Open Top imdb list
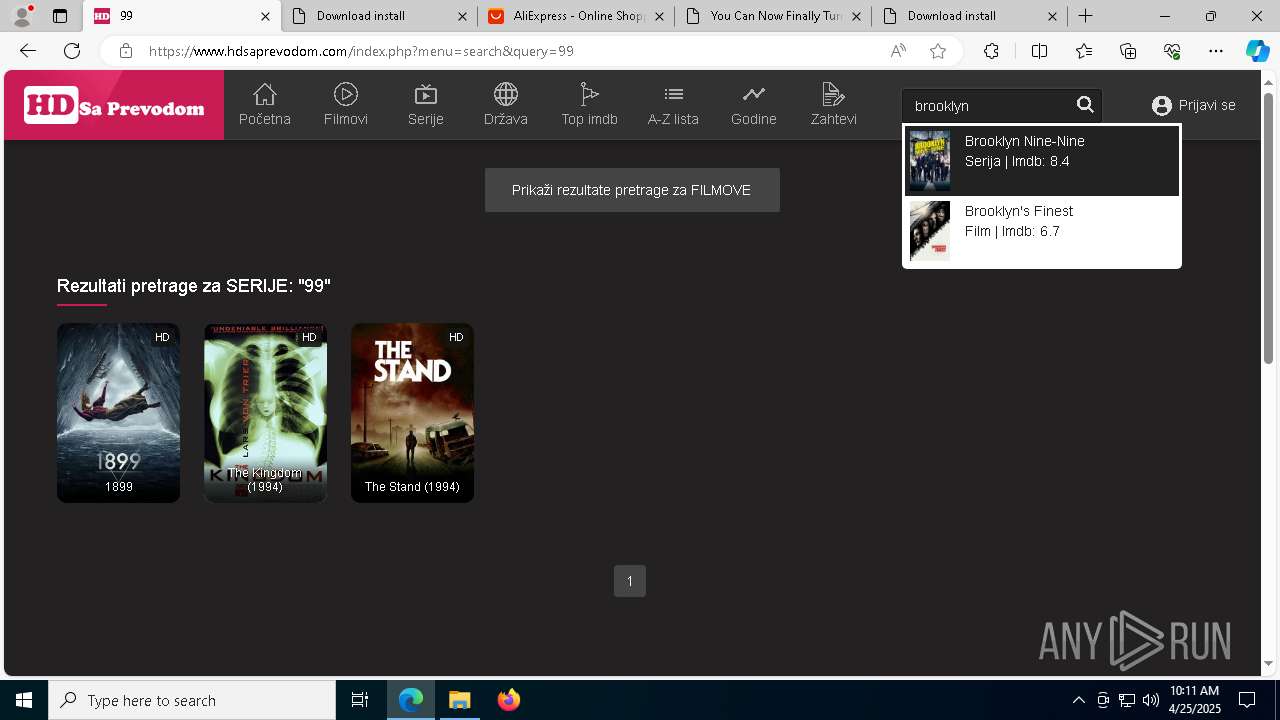 click(589, 105)
